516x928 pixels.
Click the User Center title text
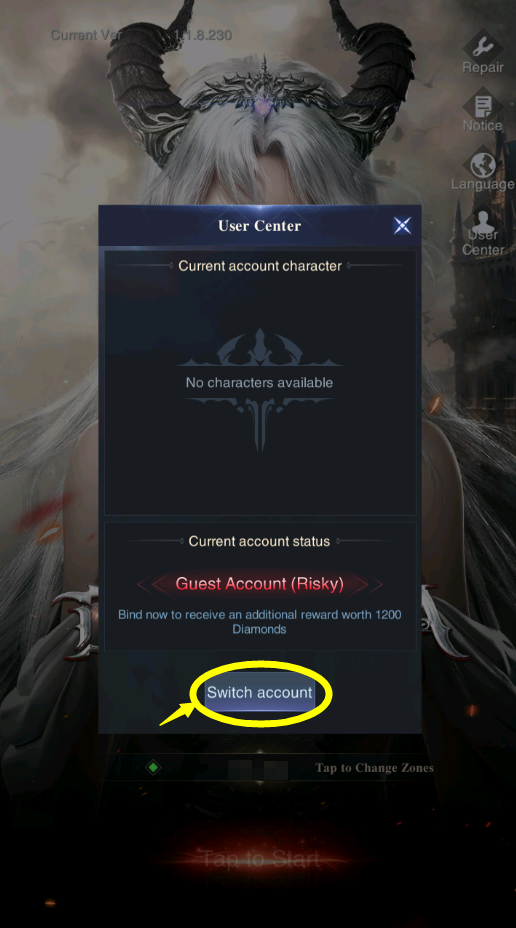tap(259, 225)
